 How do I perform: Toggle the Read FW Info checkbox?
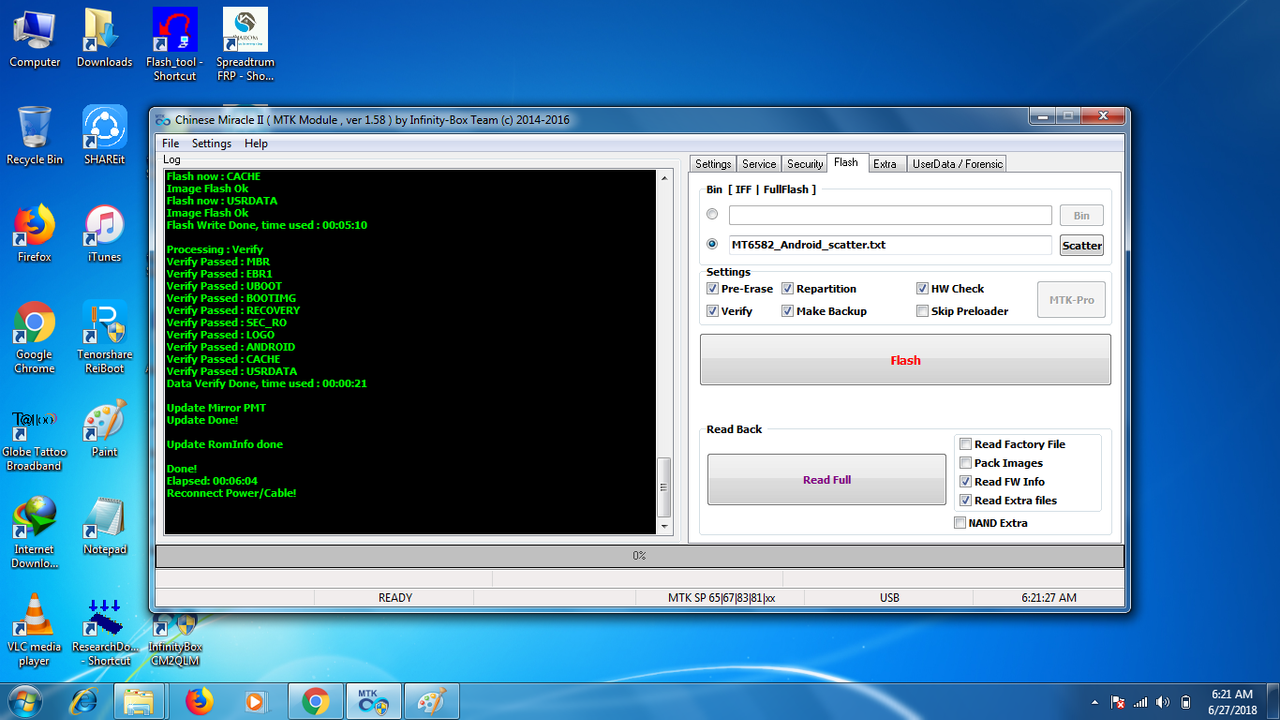click(x=965, y=482)
